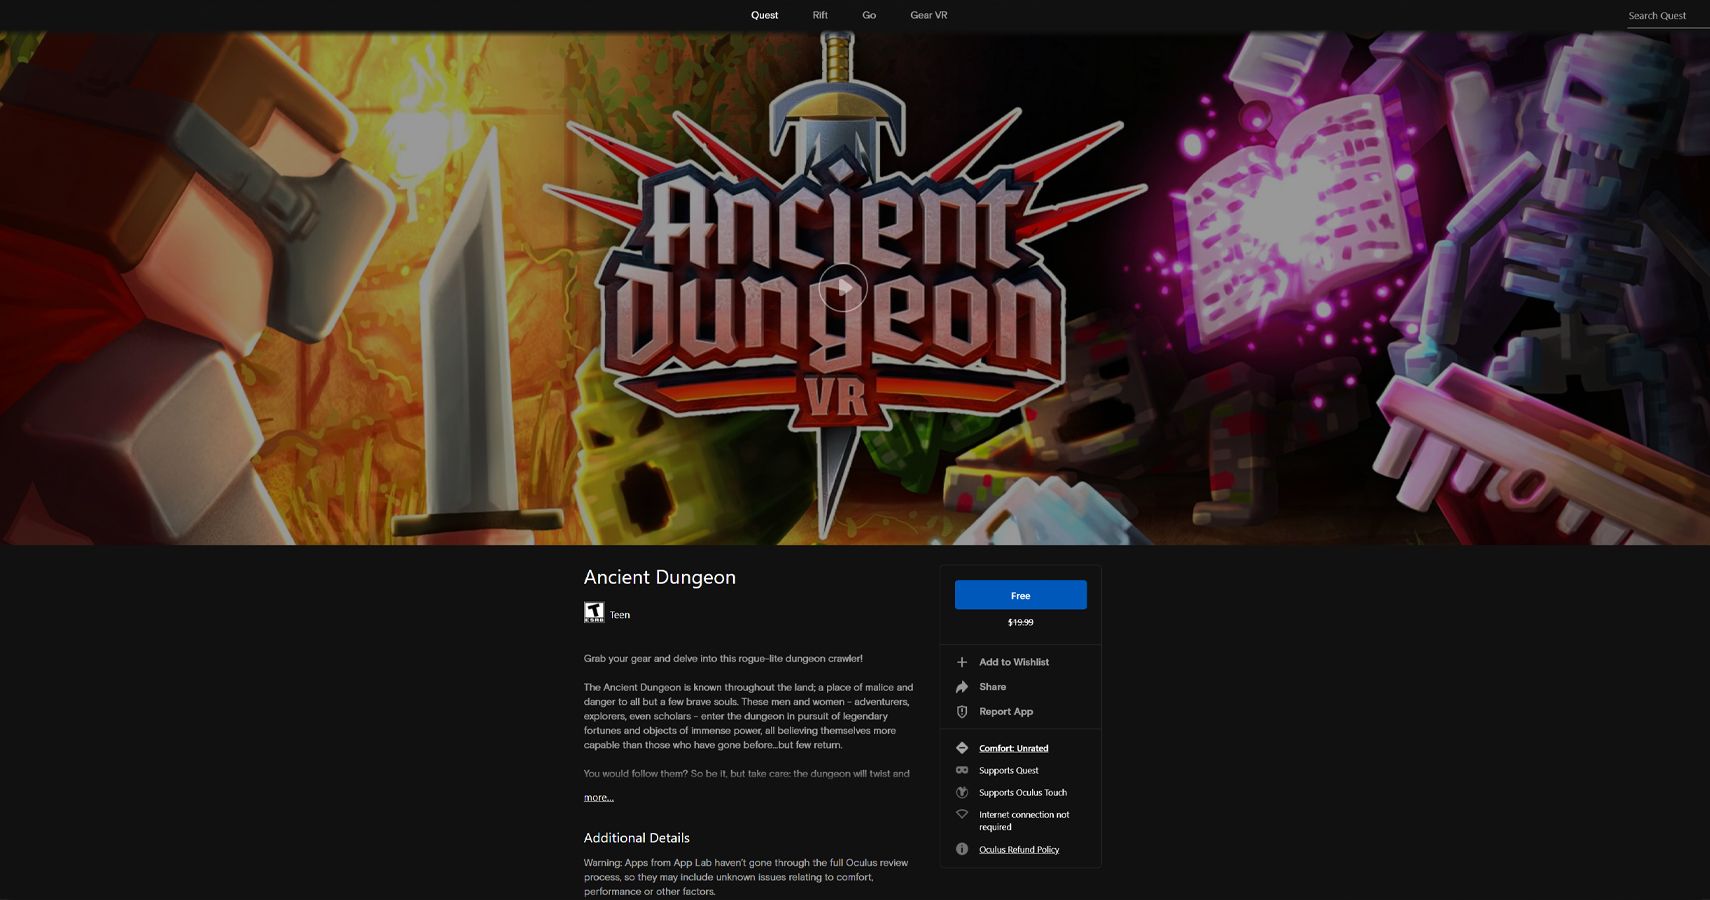
Task: Click the Supports Quest headset icon
Action: (x=962, y=770)
